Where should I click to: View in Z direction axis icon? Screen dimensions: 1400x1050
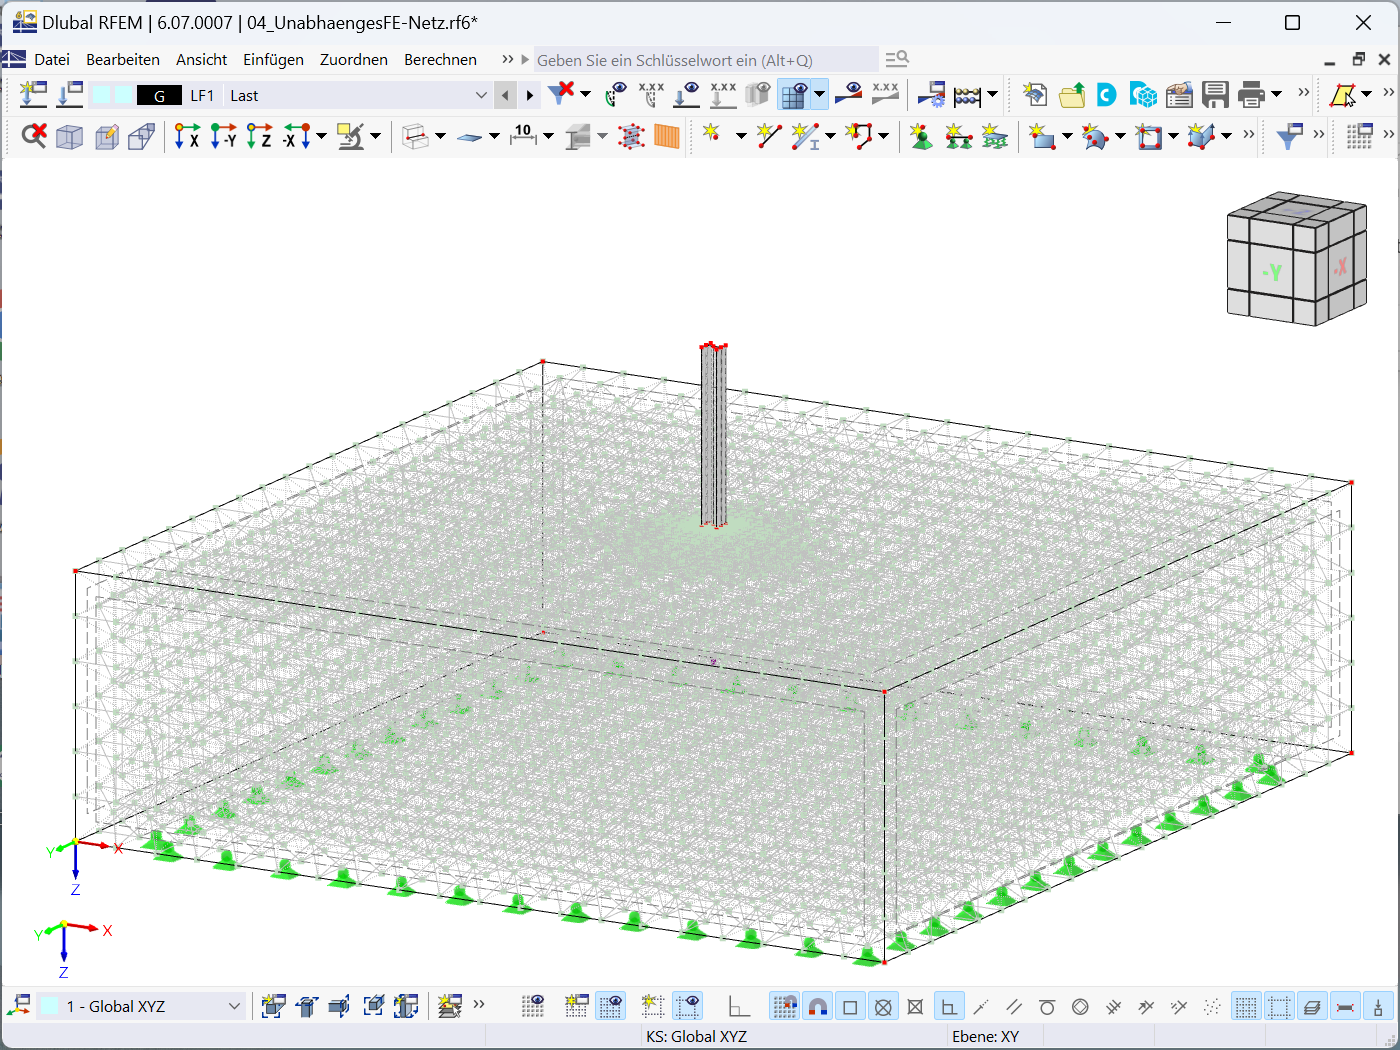(260, 136)
